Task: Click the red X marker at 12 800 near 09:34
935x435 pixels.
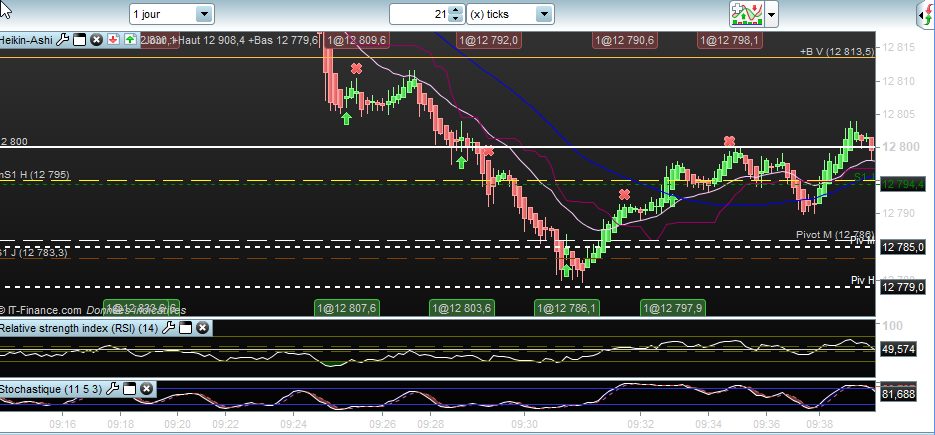Action: (x=729, y=141)
